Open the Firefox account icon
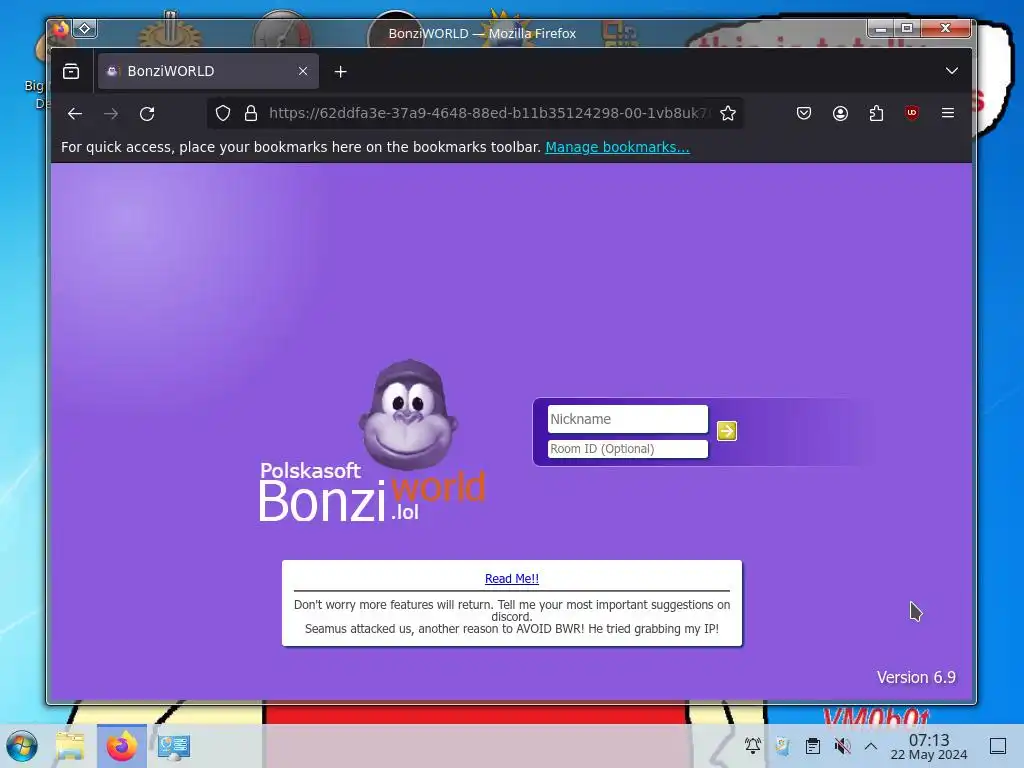1024x768 pixels. click(840, 114)
